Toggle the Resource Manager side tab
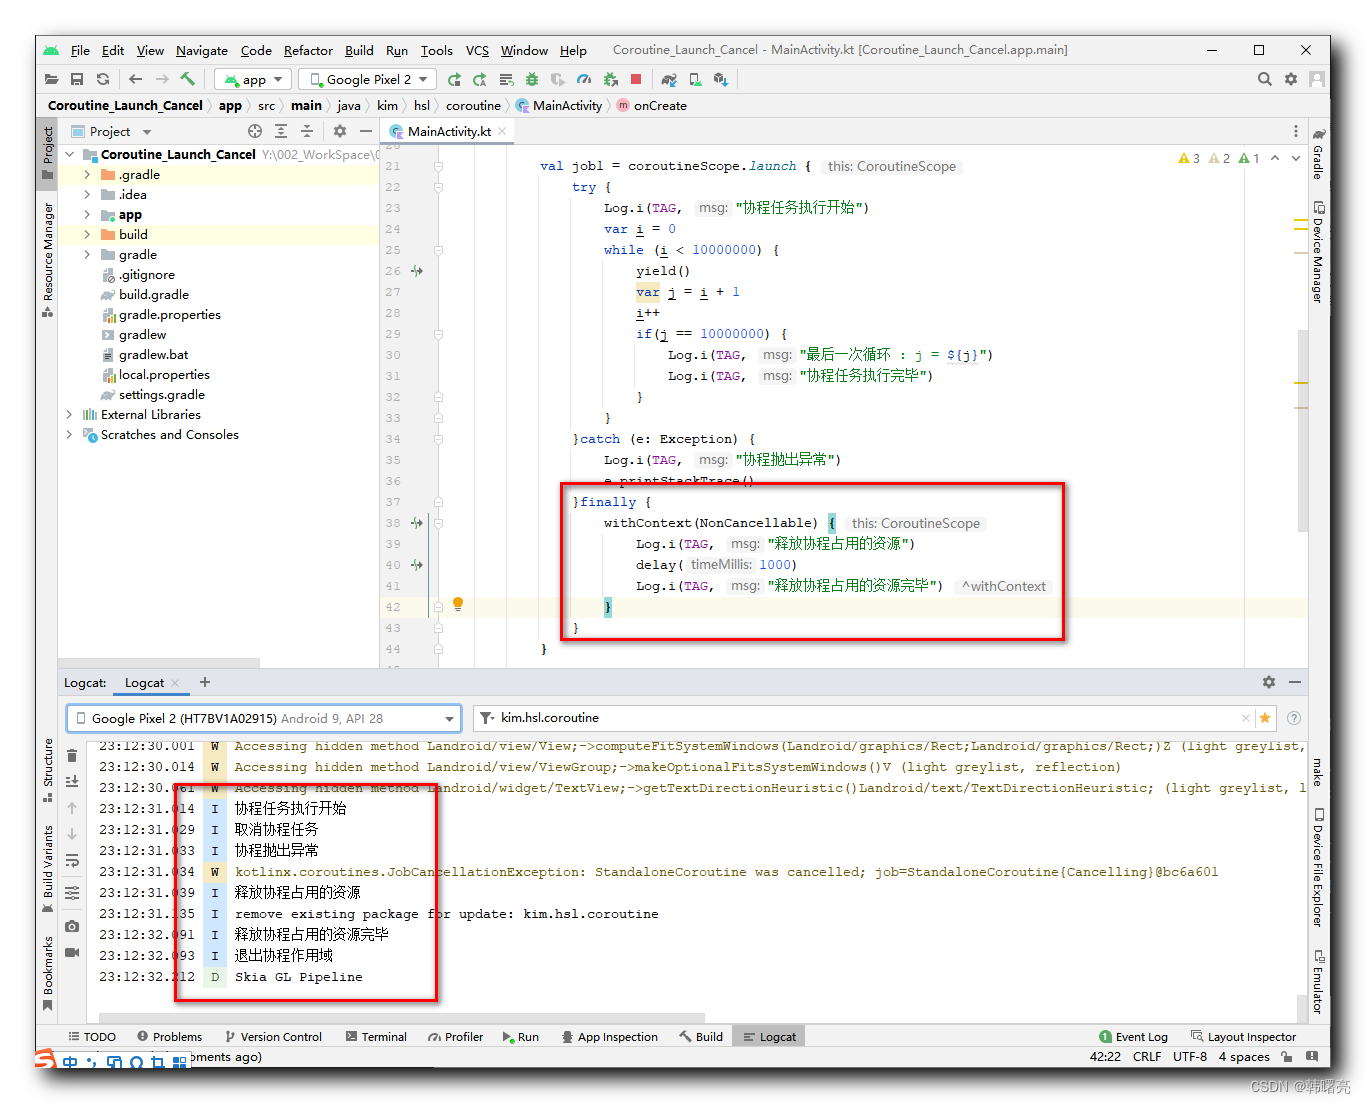1366x1103 pixels. coord(47,260)
